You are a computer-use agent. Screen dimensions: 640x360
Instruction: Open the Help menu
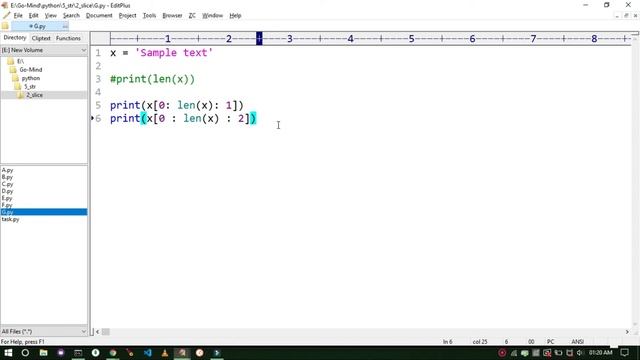(x=235, y=16)
